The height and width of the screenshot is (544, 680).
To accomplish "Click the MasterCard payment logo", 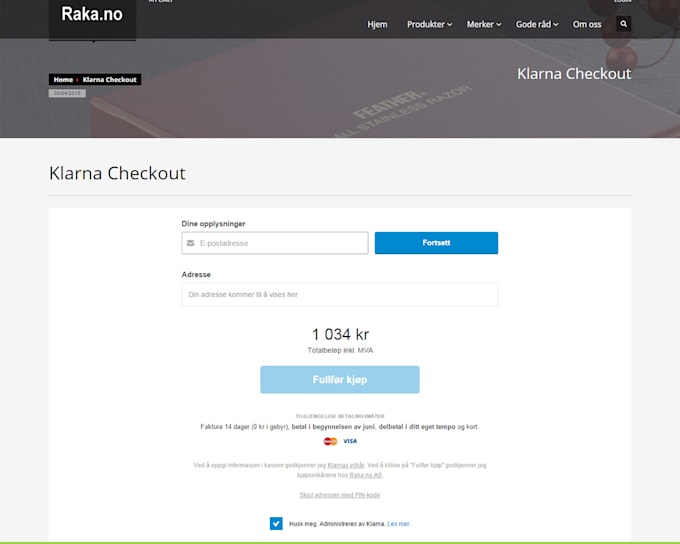I will coord(330,441).
